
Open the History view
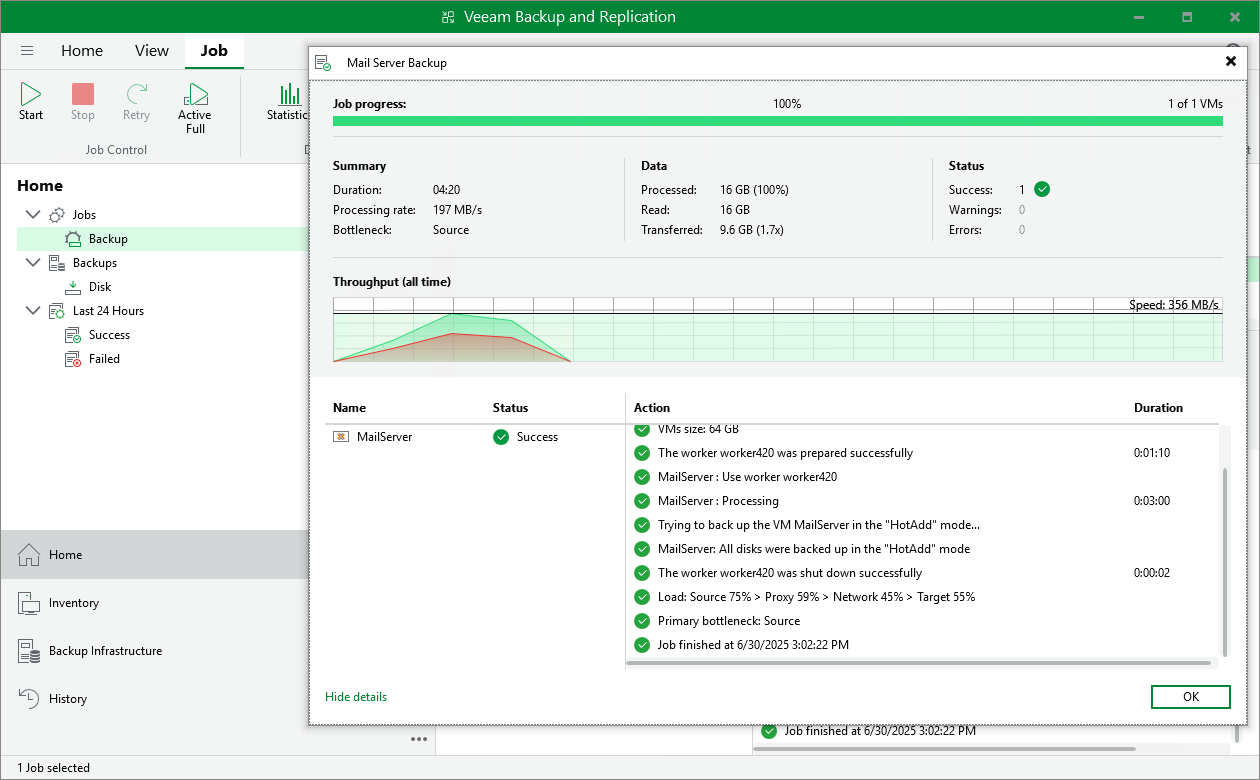pyautogui.click(x=154, y=699)
